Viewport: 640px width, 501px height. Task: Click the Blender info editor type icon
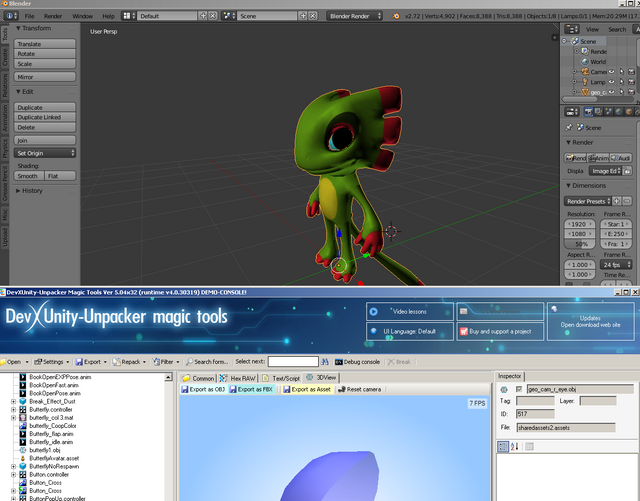(x=11, y=16)
